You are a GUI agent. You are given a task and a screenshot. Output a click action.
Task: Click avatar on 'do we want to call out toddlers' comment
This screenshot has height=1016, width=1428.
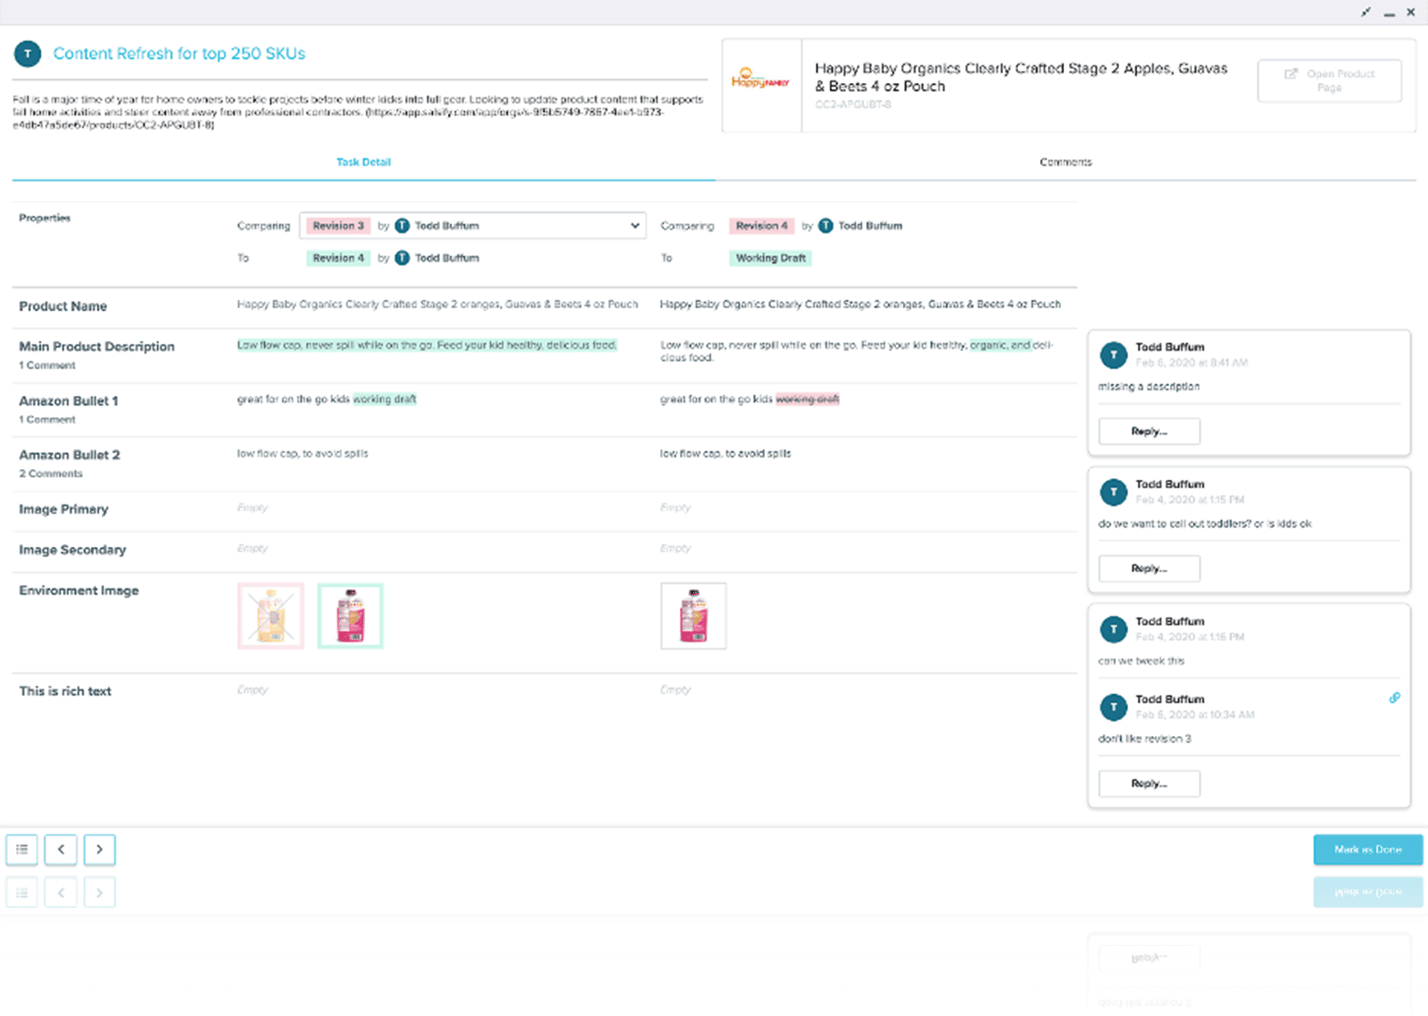1114,492
